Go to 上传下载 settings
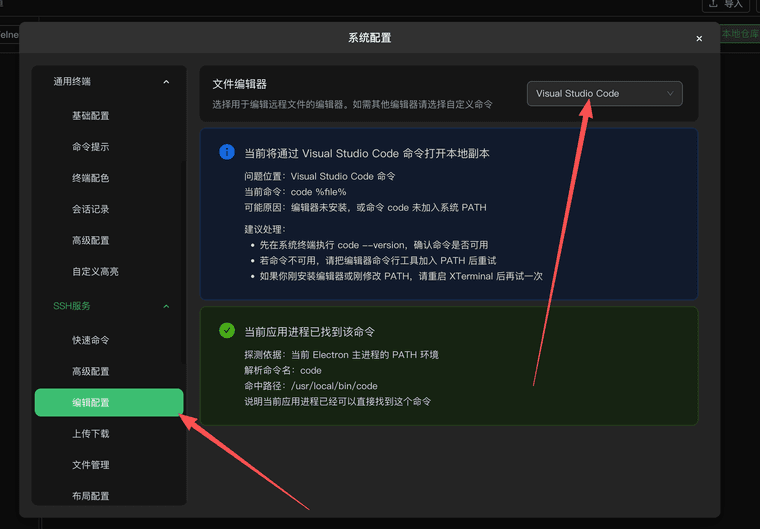 tap(91, 434)
